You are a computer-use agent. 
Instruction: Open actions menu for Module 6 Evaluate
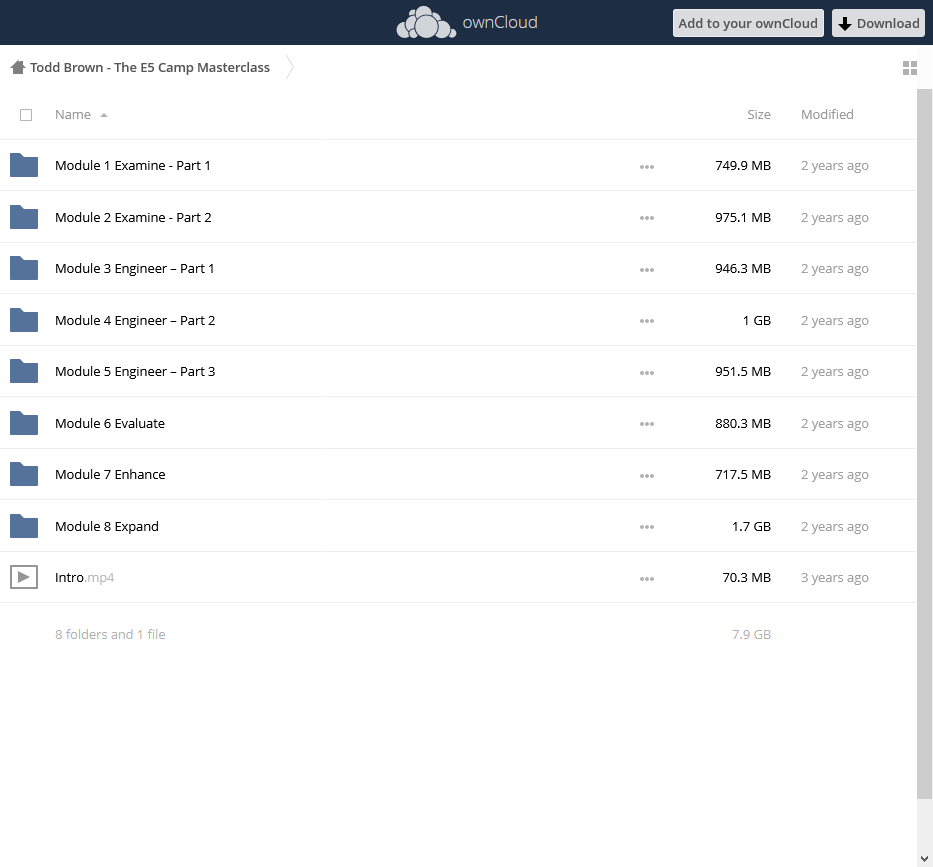(x=647, y=424)
